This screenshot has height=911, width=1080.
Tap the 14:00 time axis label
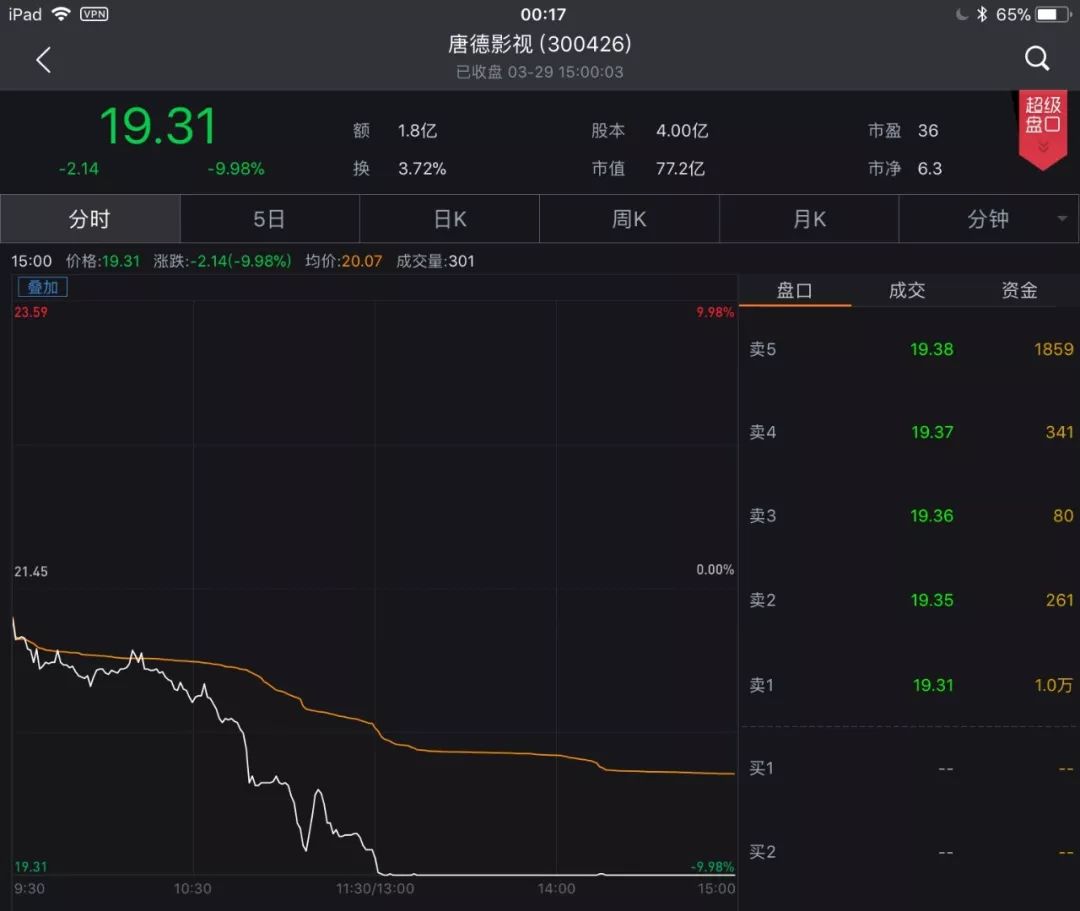pyautogui.click(x=557, y=889)
